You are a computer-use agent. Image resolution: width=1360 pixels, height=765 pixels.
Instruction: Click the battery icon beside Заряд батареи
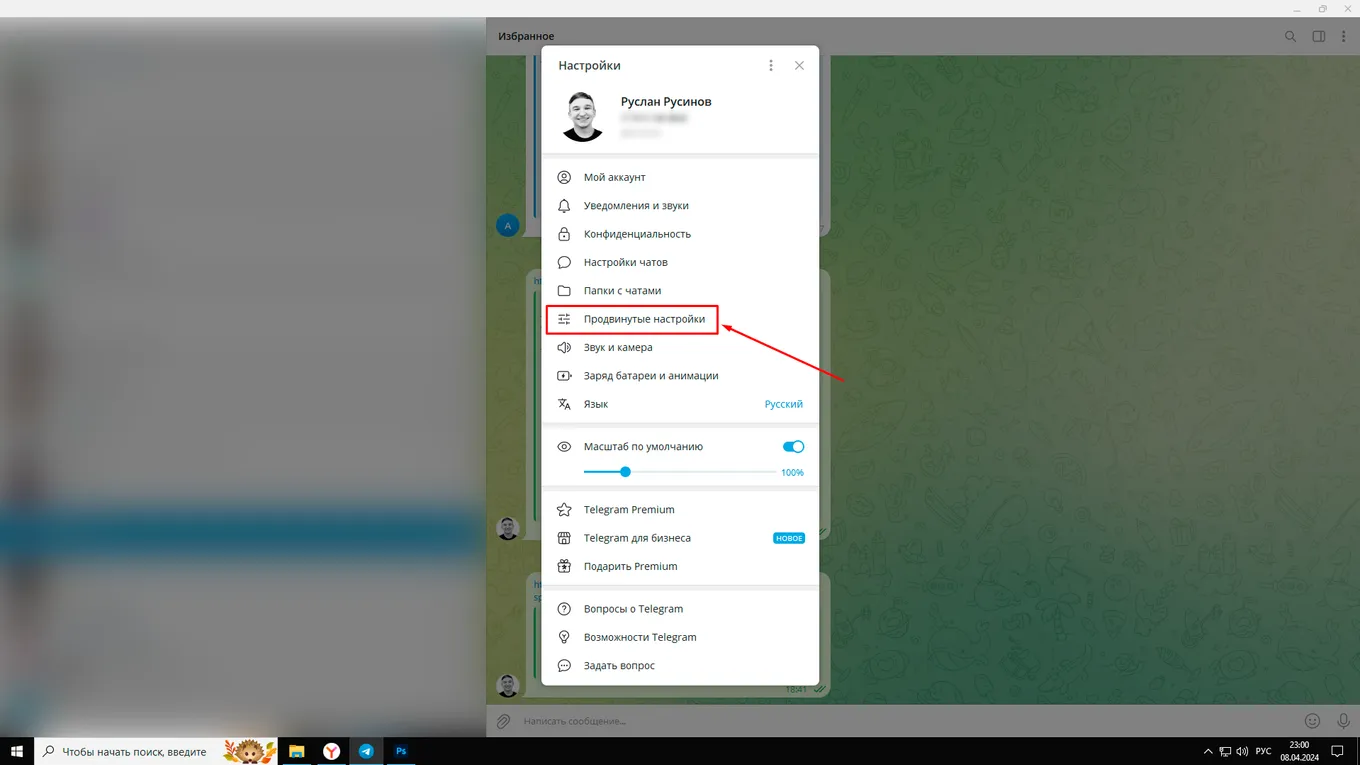[564, 376]
